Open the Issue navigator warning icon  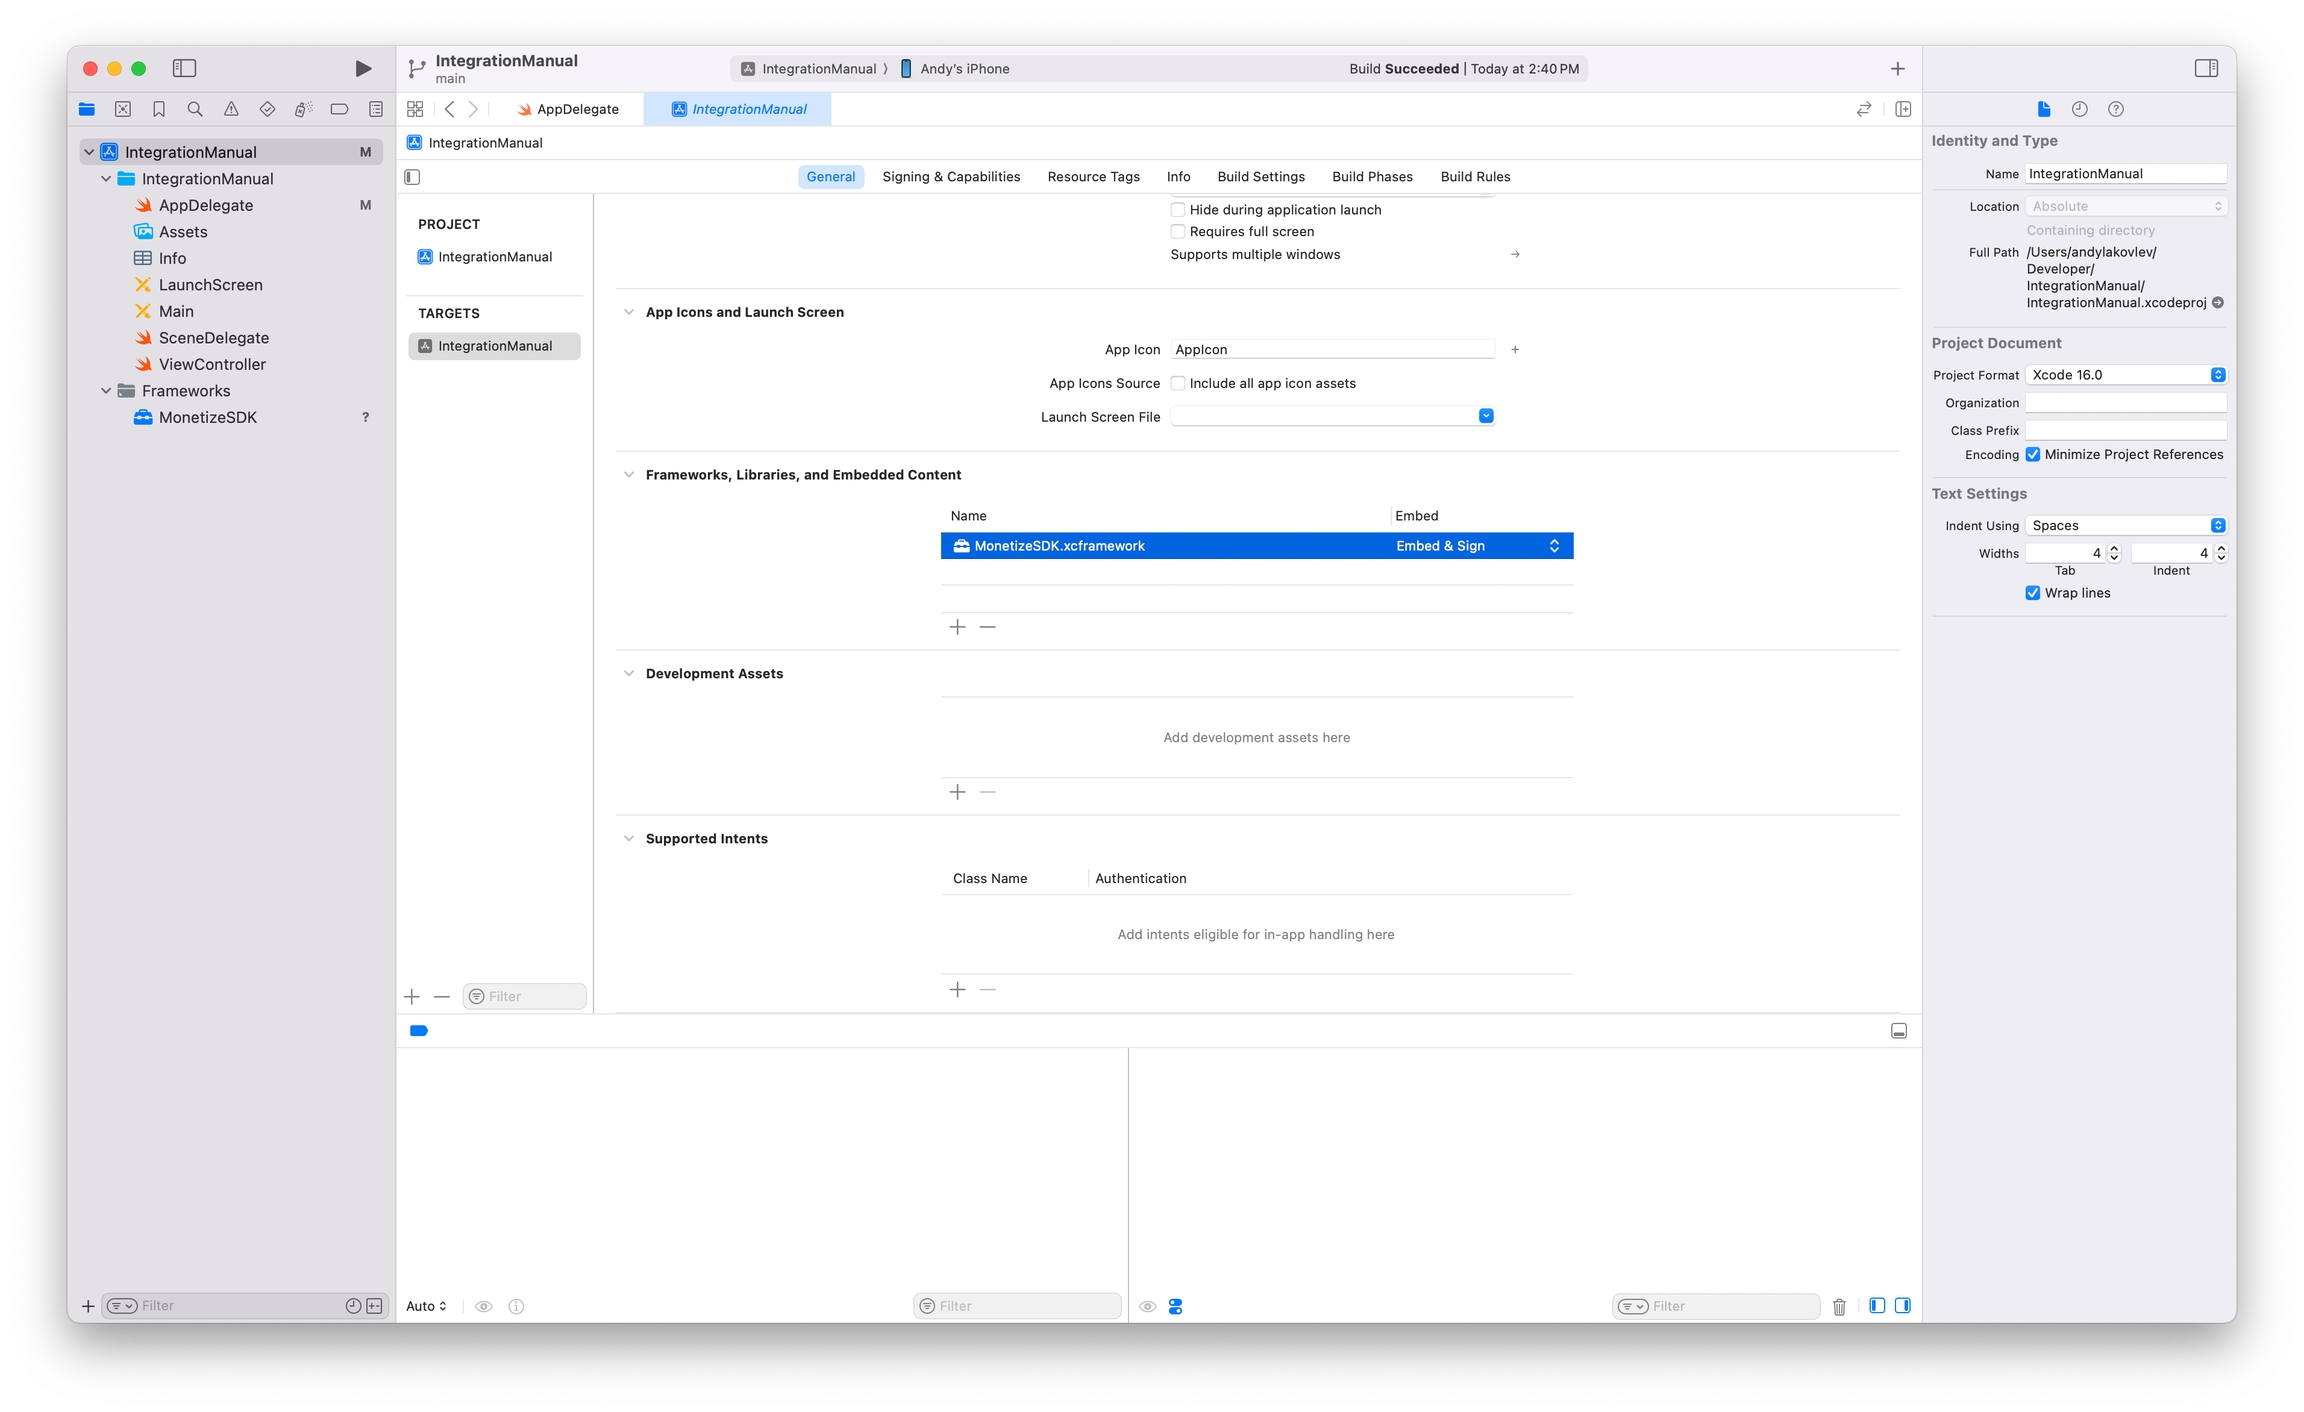(x=231, y=109)
